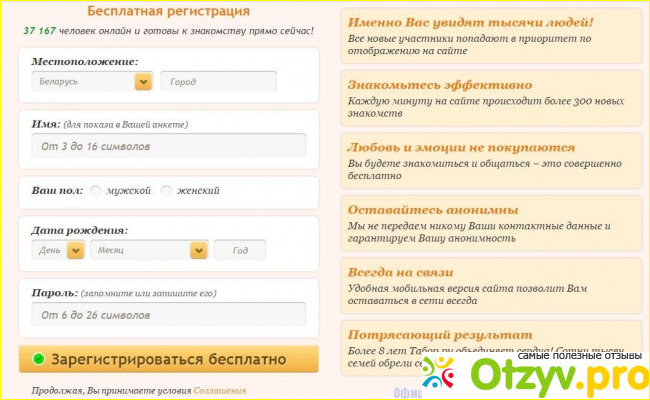
Task: Select the женский gender radio button
Action: point(167,190)
